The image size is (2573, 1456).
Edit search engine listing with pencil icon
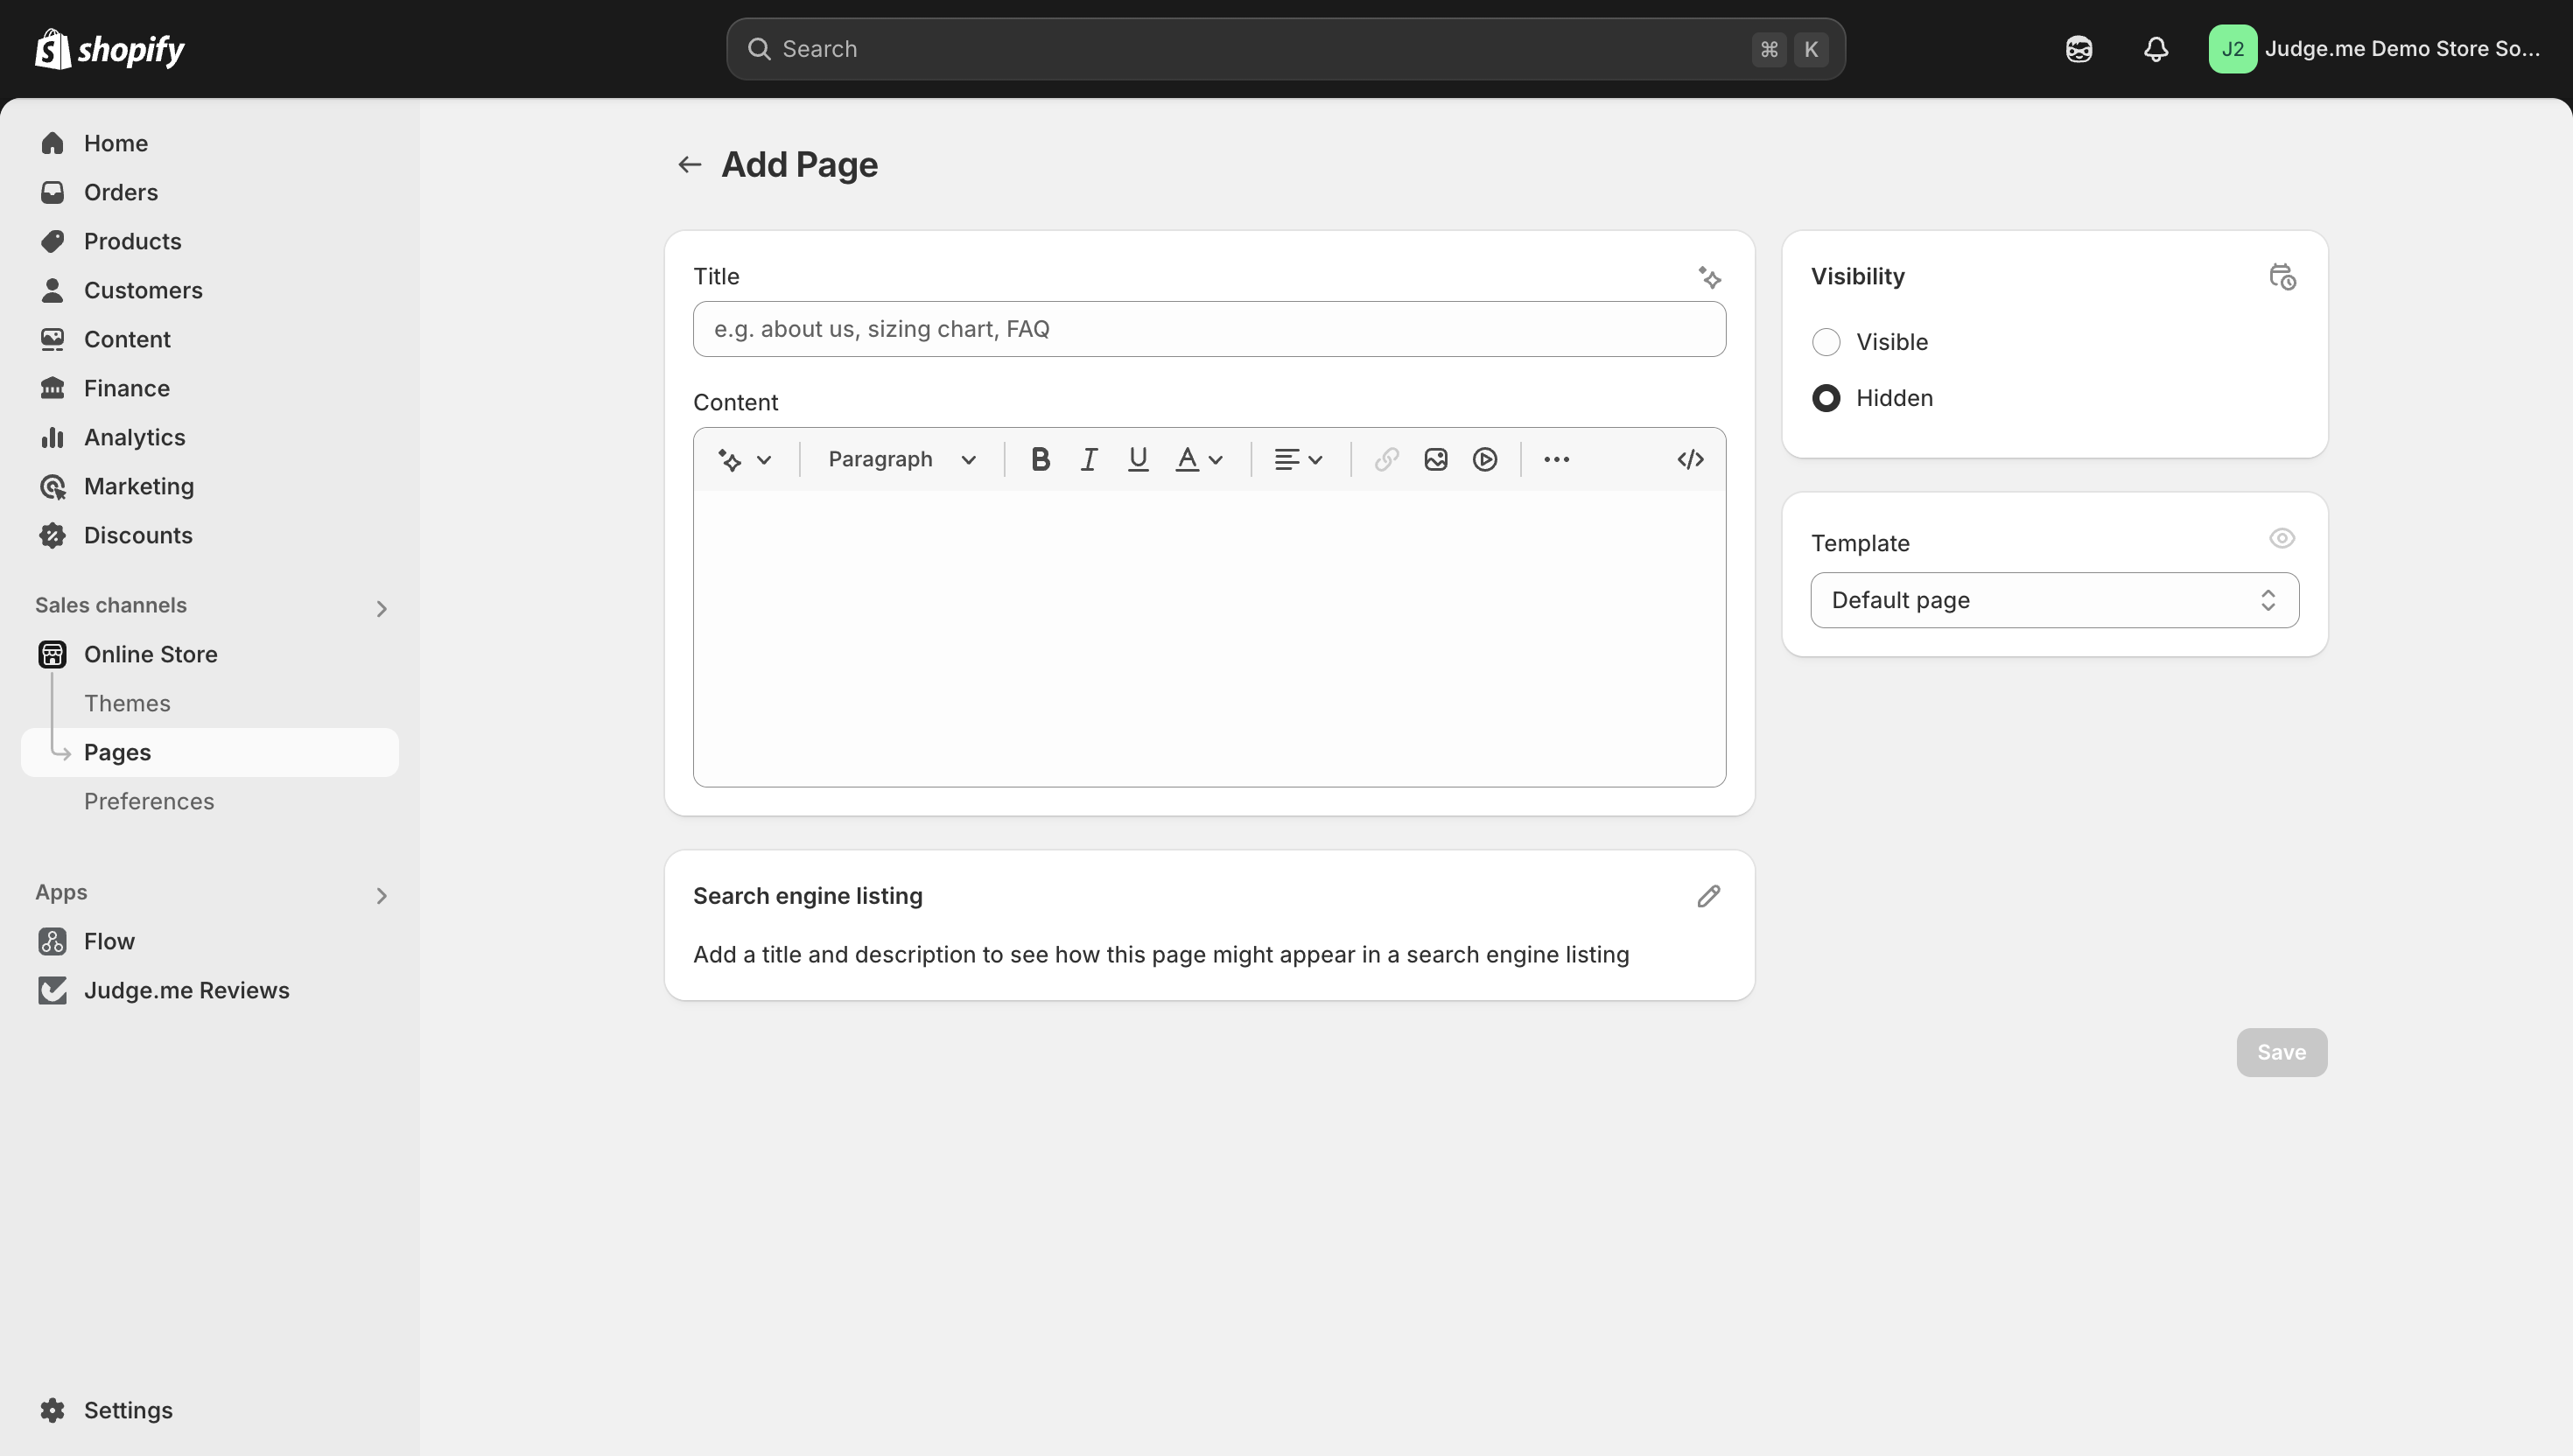(1709, 896)
